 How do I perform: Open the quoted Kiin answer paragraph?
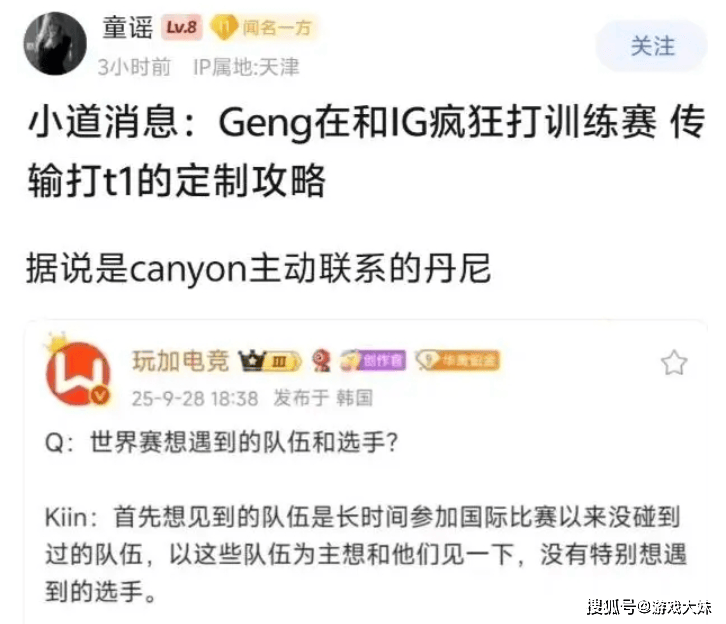tap(365, 554)
